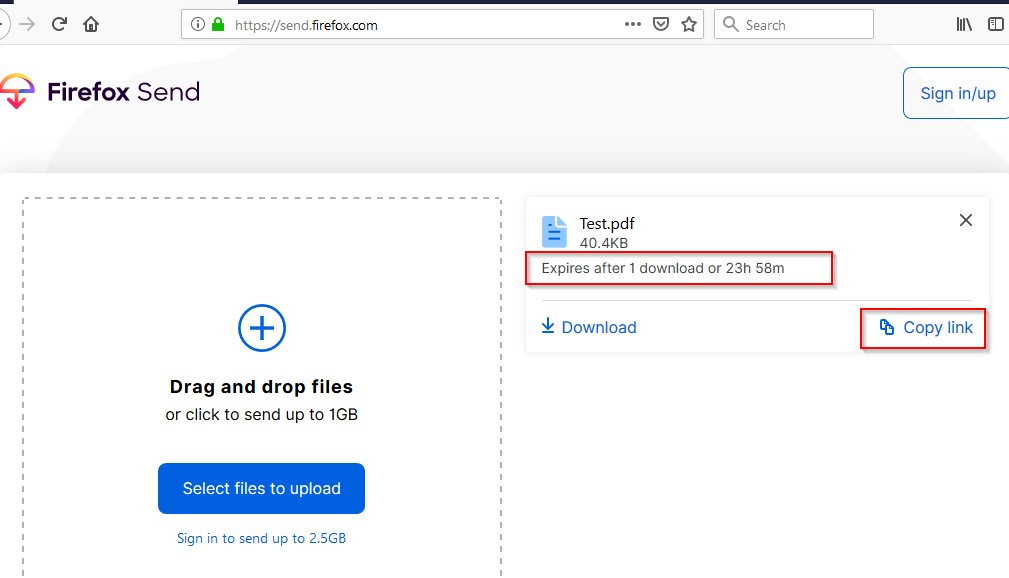
Task: Open the Library menu
Action: tap(964, 25)
